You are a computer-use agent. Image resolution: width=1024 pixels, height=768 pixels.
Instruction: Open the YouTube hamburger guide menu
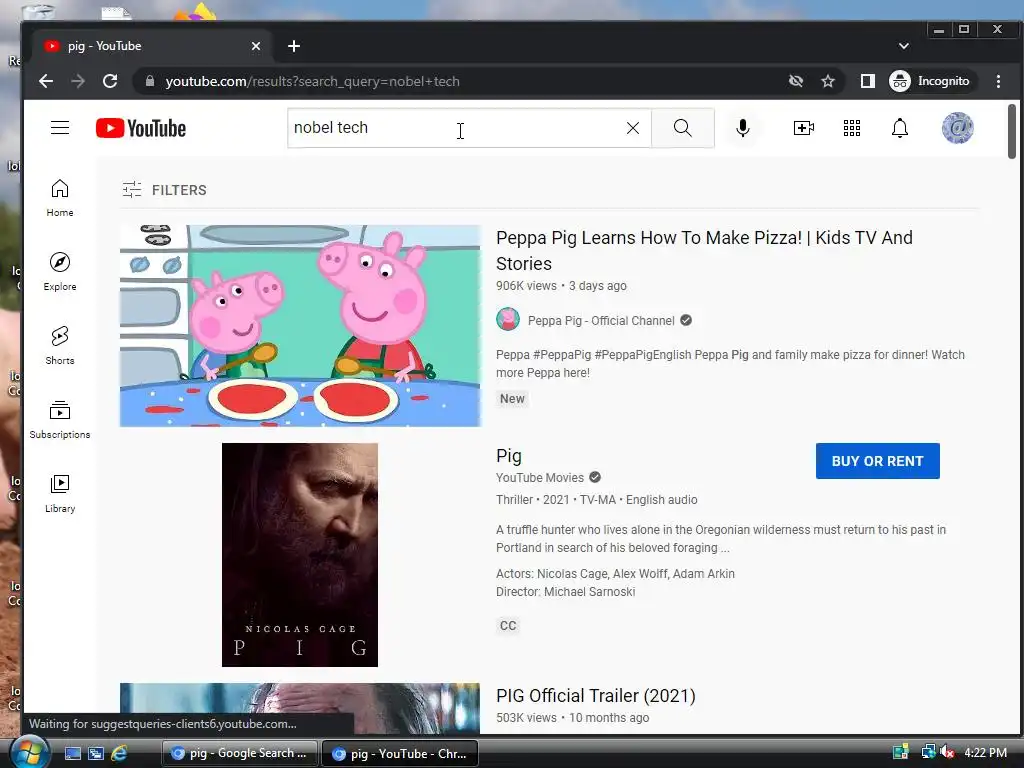pos(59,127)
